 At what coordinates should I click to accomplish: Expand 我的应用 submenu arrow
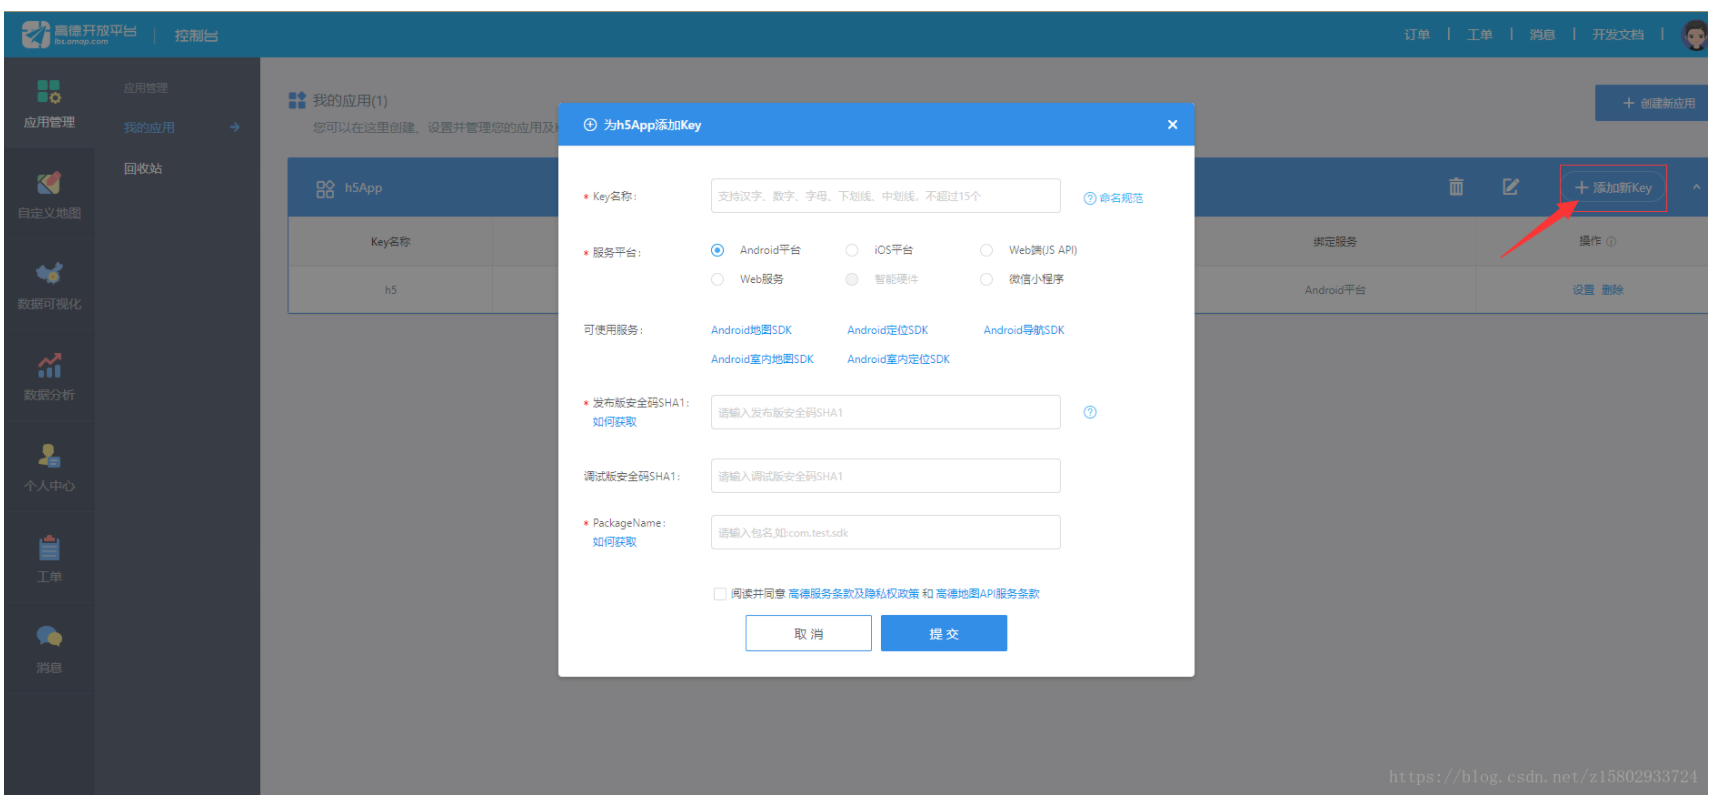tap(234, 127)
